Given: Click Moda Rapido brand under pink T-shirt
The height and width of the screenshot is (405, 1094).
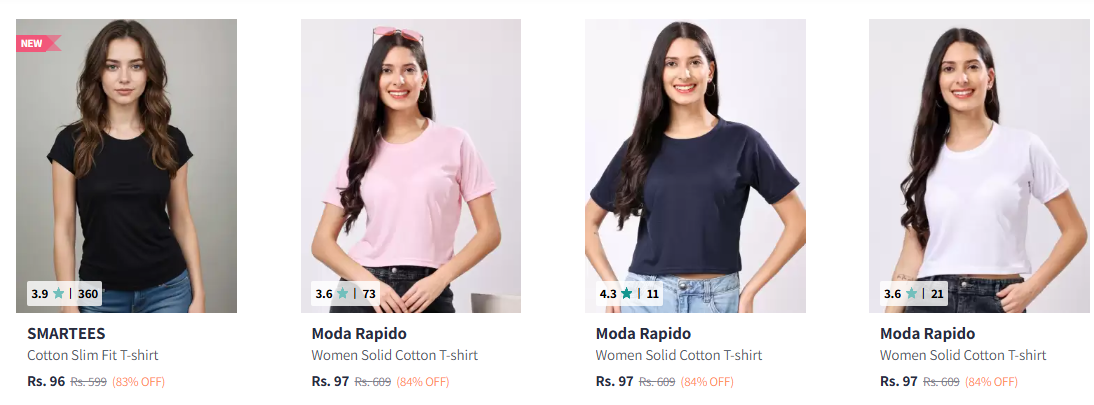Looking at the screenshot, I should (359, 334).
